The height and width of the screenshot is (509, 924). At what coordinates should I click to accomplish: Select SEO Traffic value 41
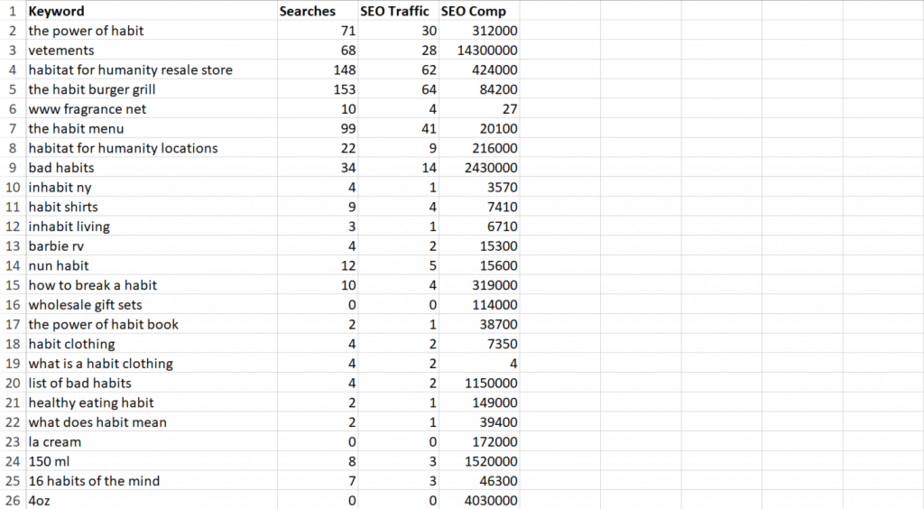[x=398, y=128]
